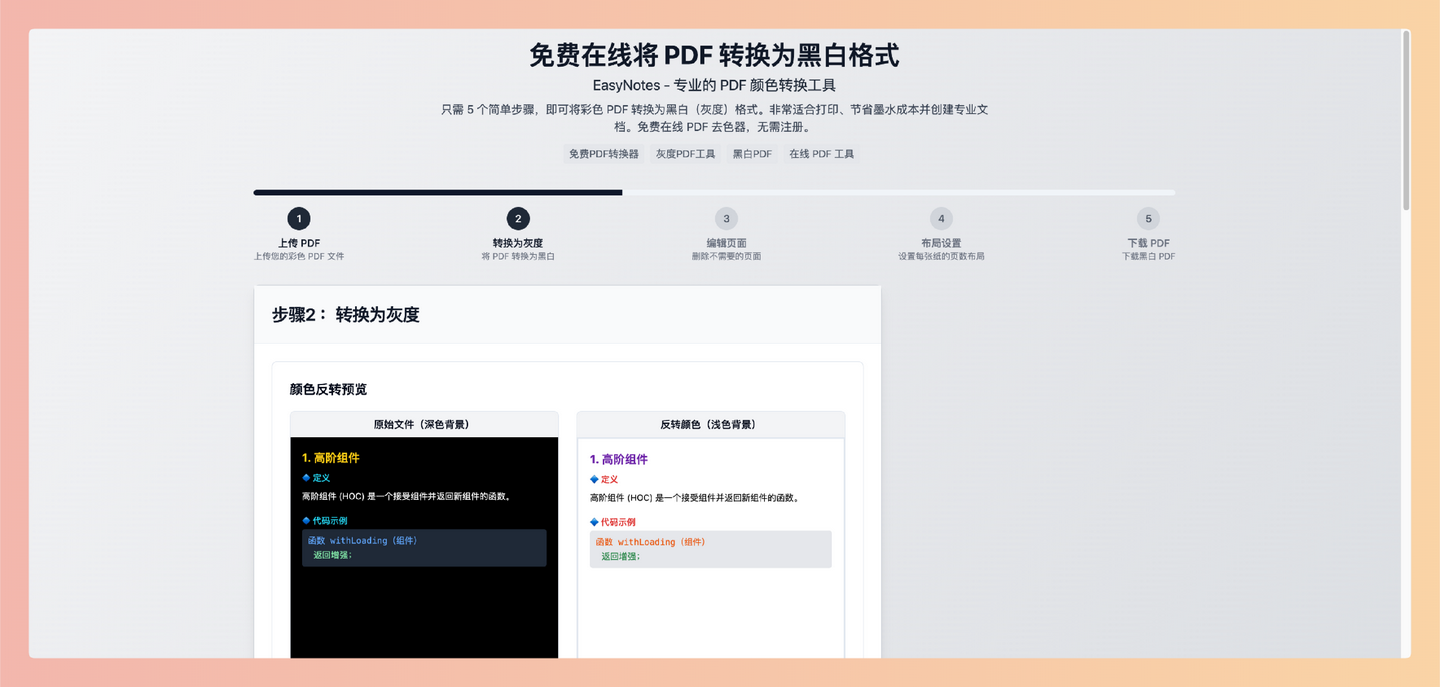1440x687 pixels.
Task: Go to step 3 circle 编辑页面
Action: 726,219
